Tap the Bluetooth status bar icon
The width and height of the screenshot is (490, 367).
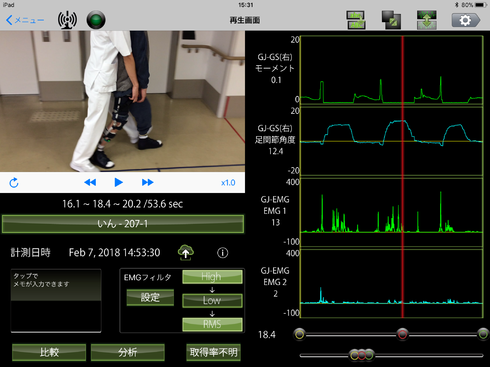point(457,5)
